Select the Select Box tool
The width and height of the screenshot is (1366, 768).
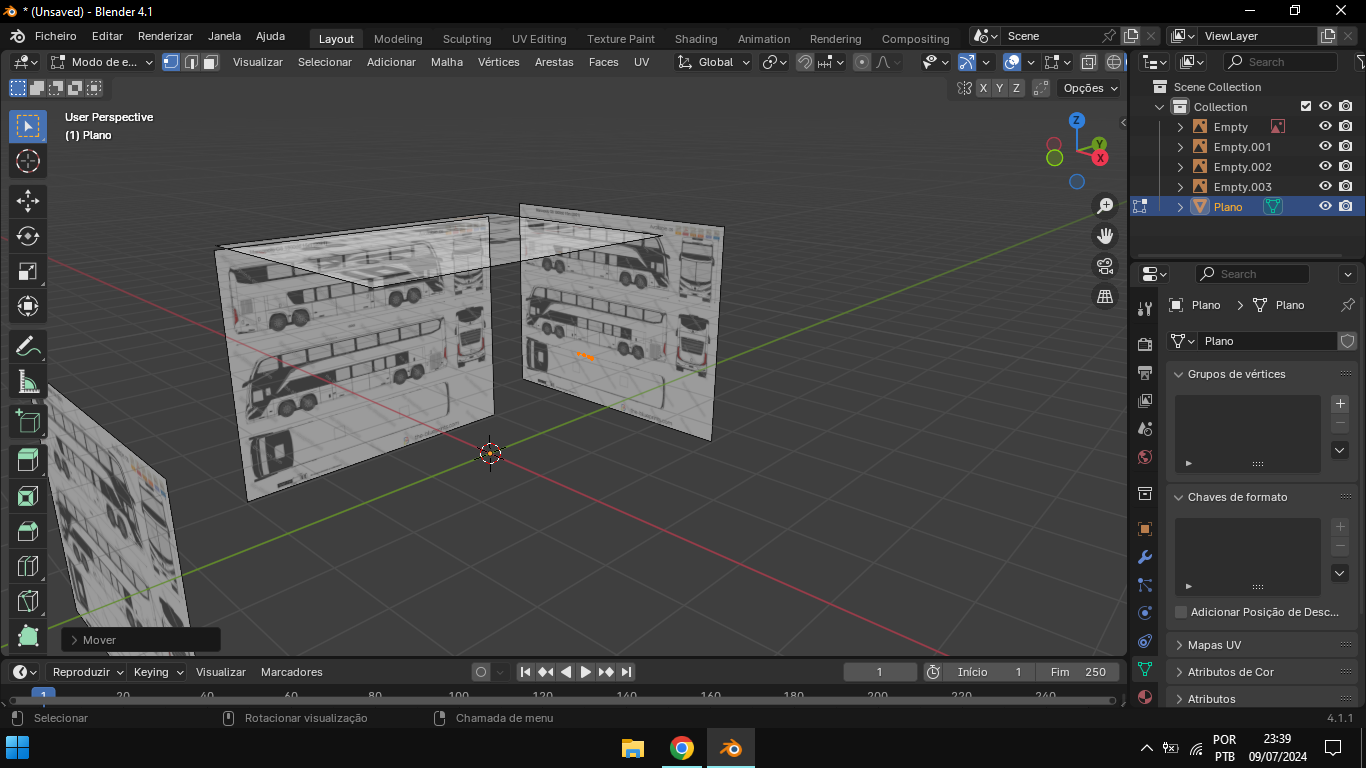click(28, 126)
